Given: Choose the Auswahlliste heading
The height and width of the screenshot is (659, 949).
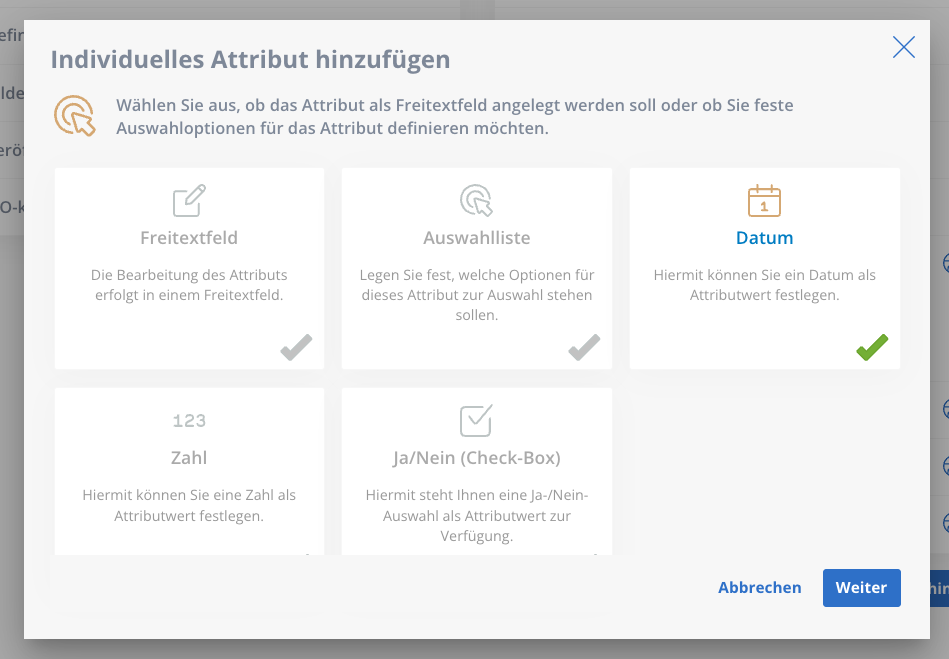Looking at the screenshot, I should tap(476, 238).
